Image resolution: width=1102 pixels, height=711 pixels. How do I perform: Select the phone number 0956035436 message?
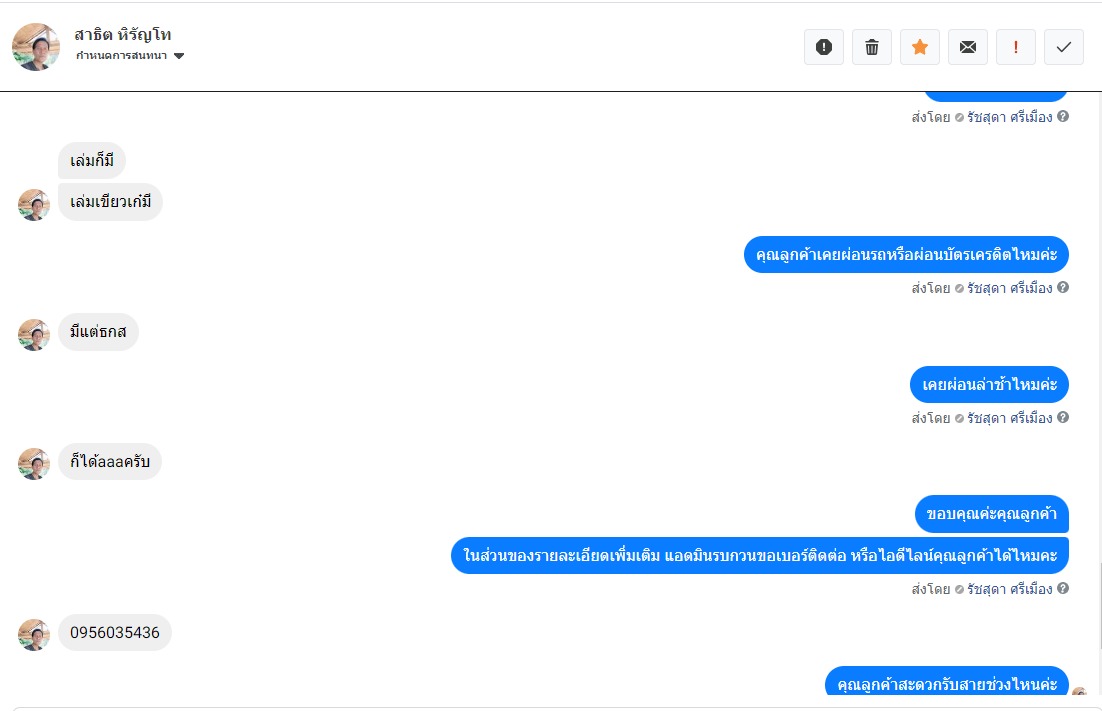click(115, 632)
